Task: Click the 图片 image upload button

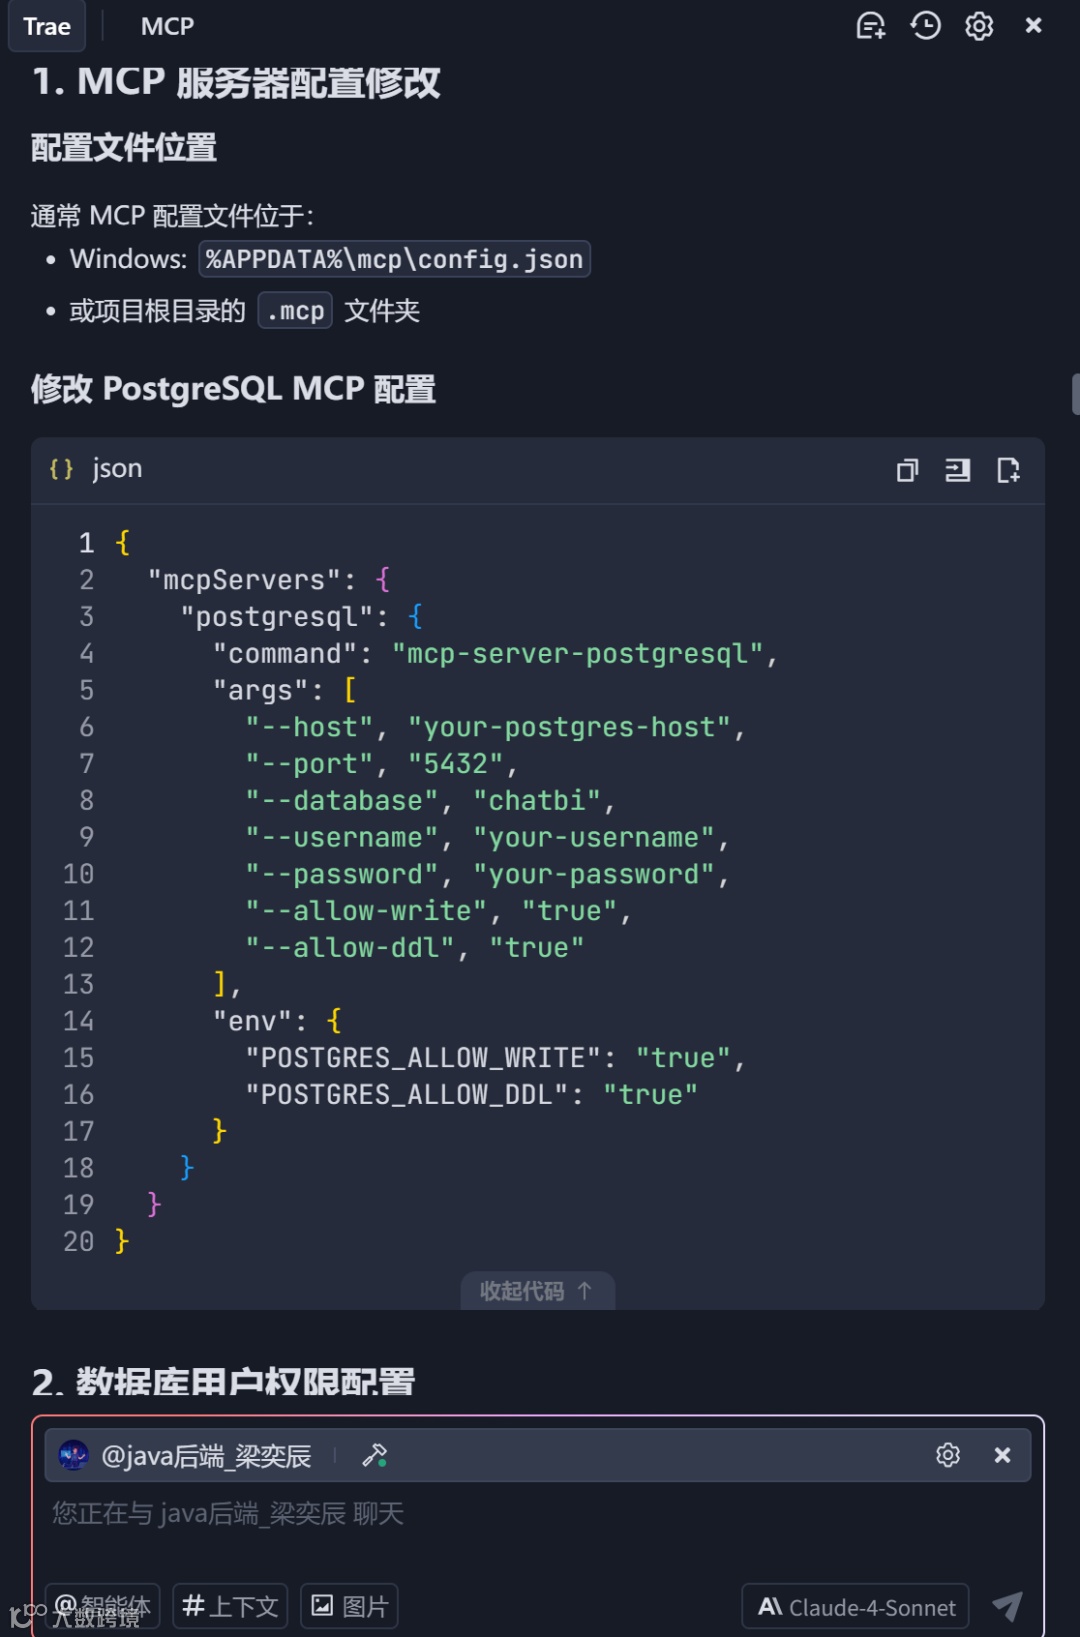Action: [350, 1606]
